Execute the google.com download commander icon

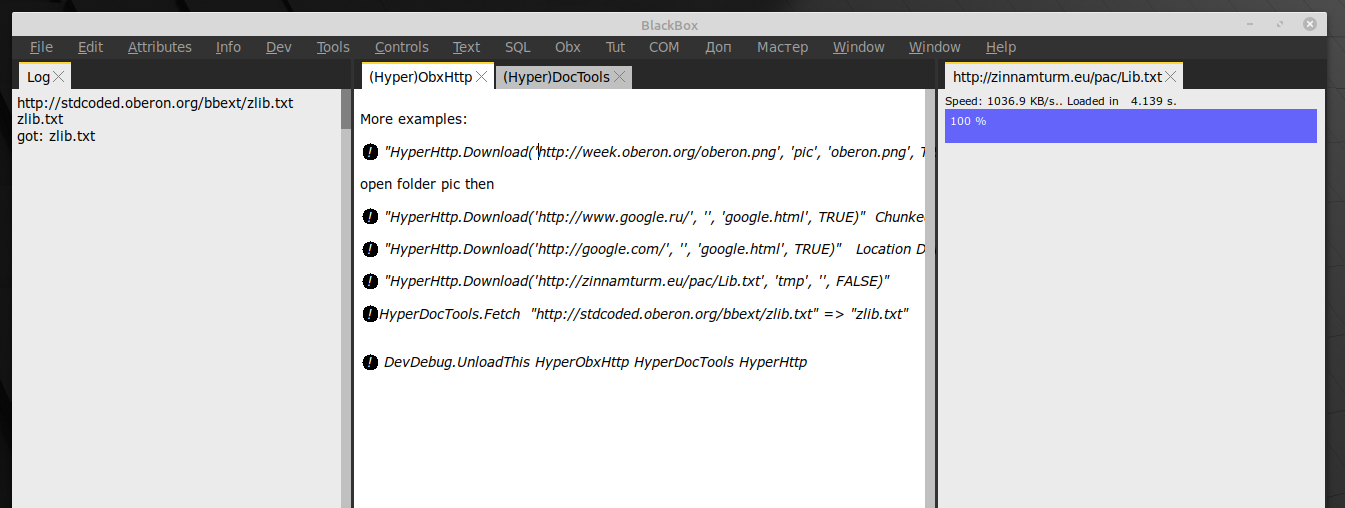coord(370,249)
